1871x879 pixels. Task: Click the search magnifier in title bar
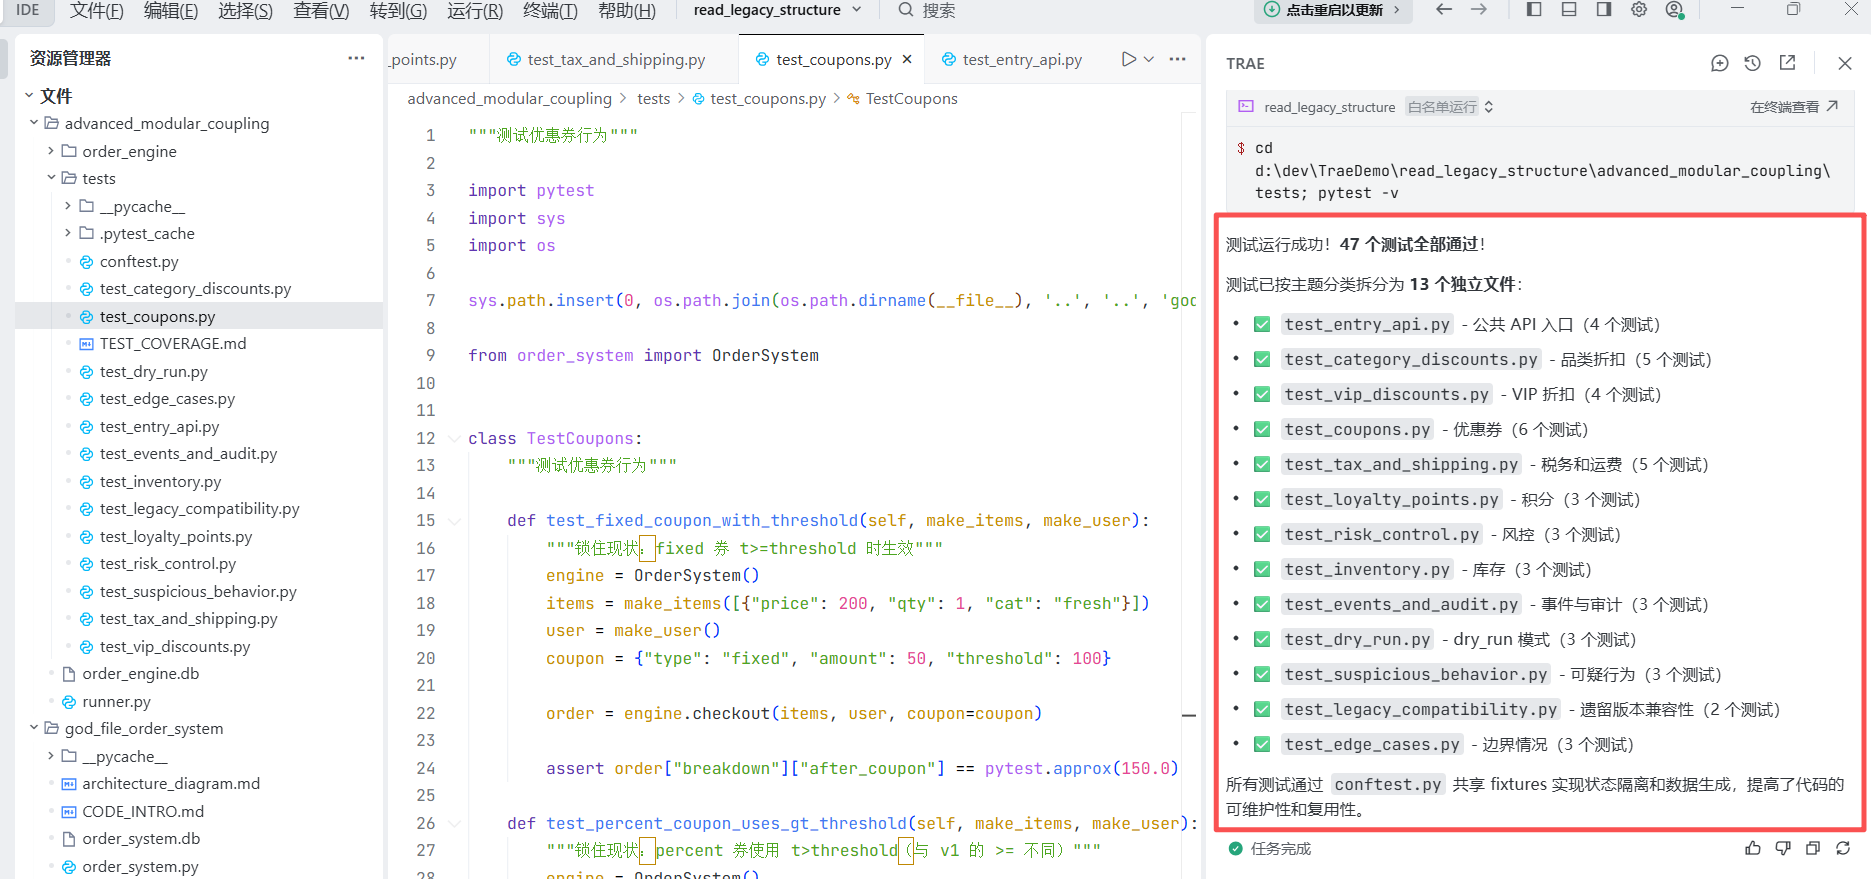pos(906,10)
